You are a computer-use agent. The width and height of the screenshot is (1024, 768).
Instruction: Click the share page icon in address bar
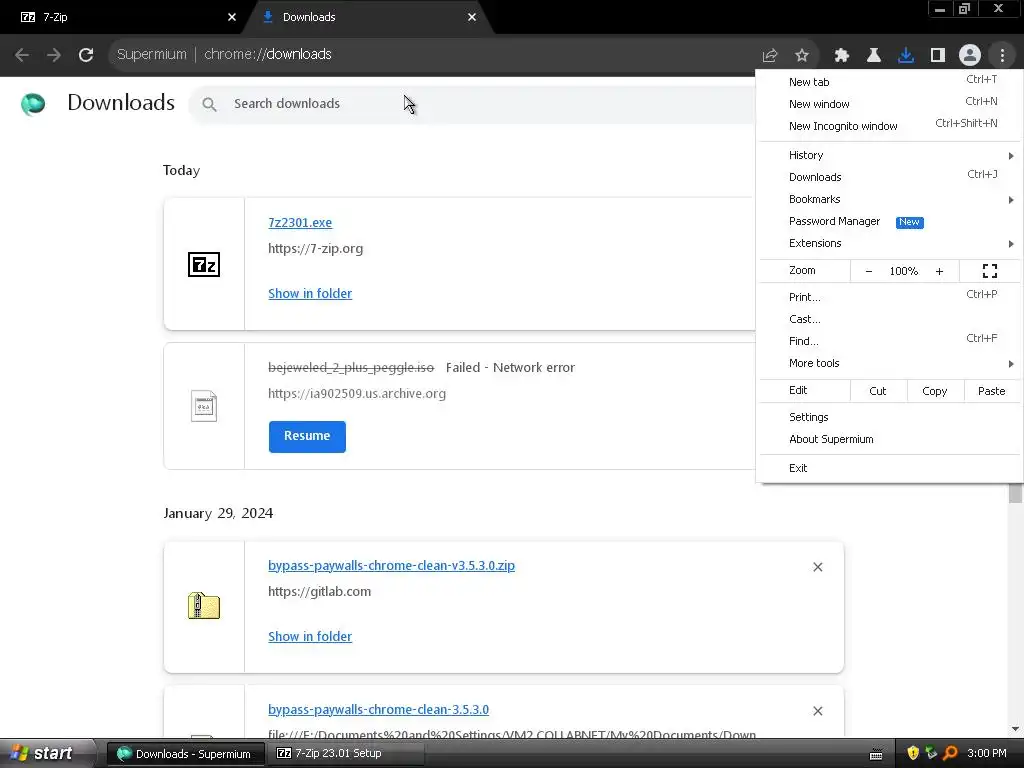click(770, 56)
